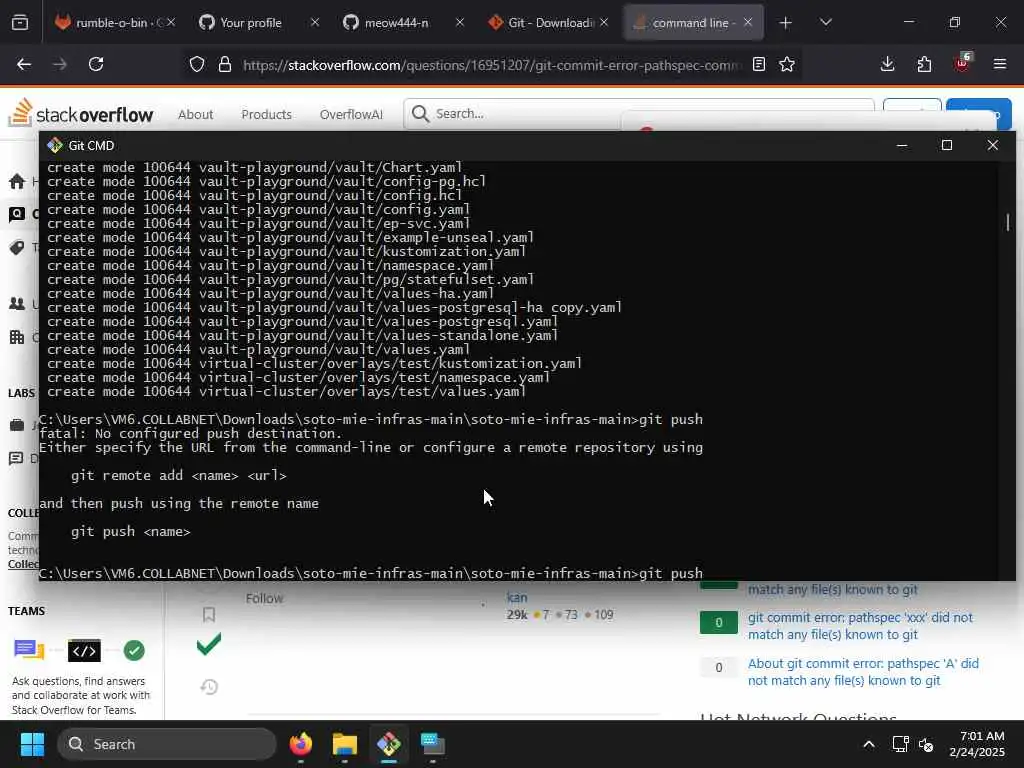1024x768 pixels.
Task: Click the taskbar Search box
Action: 167,744
